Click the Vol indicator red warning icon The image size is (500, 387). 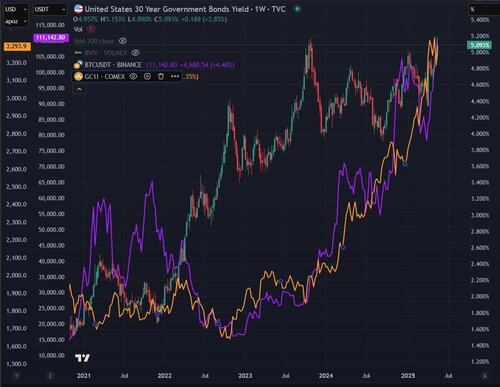tap(90, 29)
